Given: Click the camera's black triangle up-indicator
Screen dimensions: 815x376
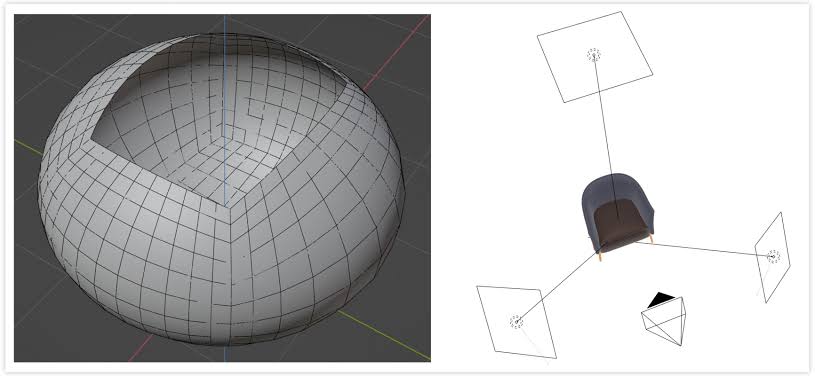Looking at the screenshot, I should (661, 299).
